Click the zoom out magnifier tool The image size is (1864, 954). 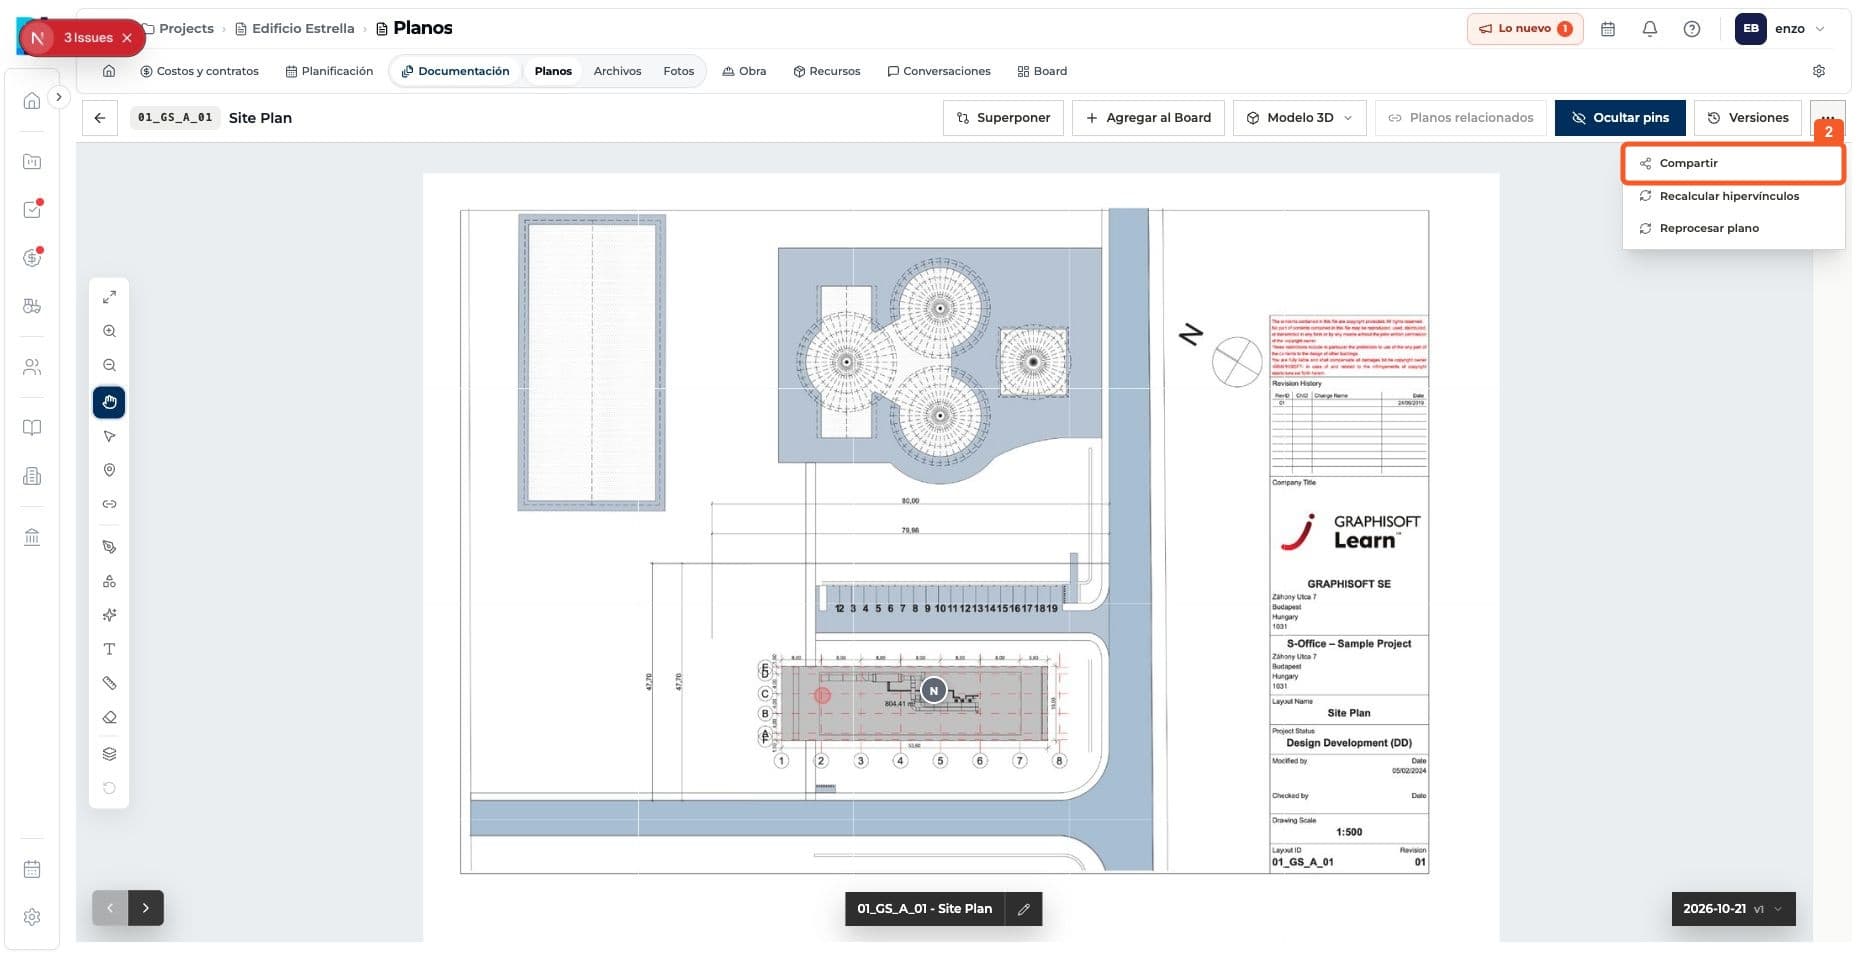click(x=109, y=365)
